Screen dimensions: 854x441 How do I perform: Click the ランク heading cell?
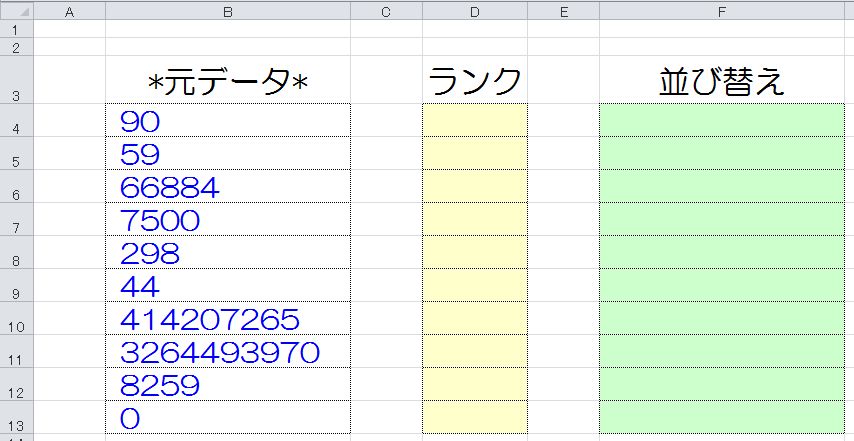pyautogui.click(x=474, y=79)
